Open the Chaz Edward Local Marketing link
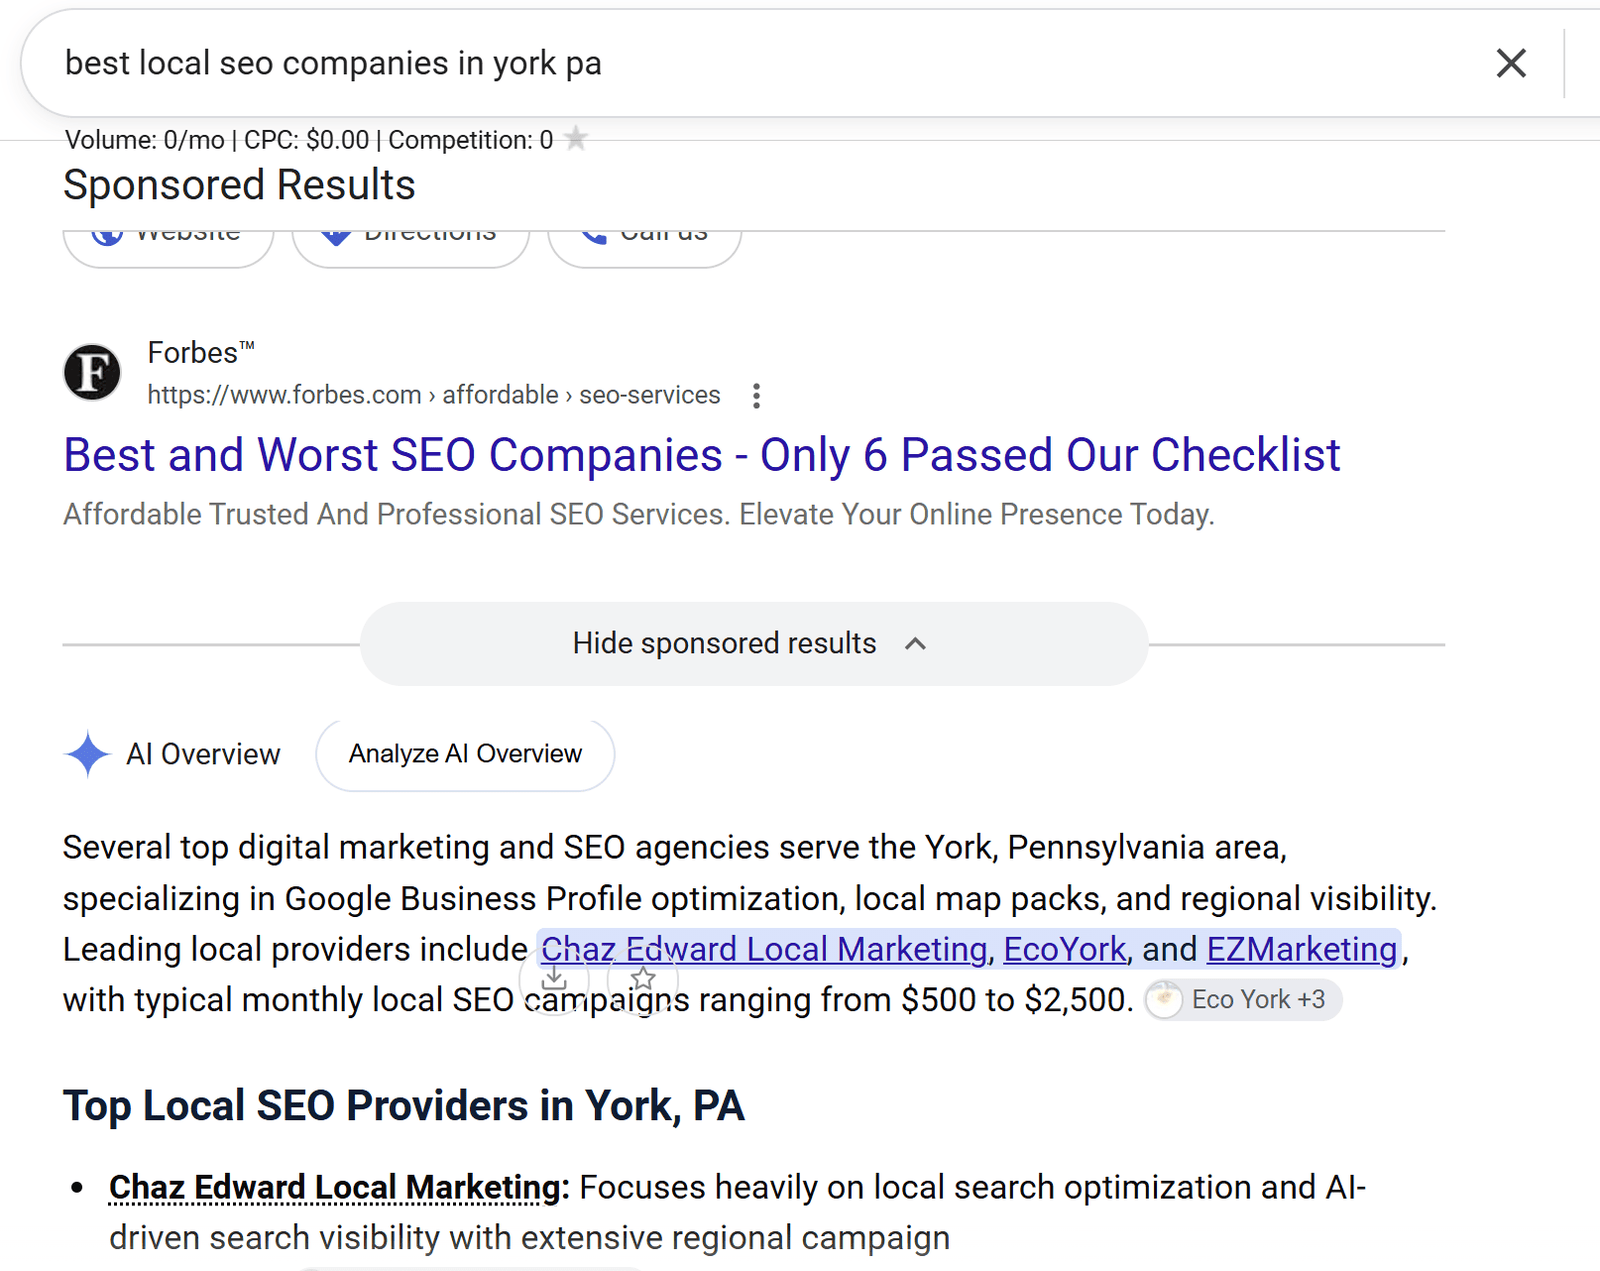 click(764, 949)
